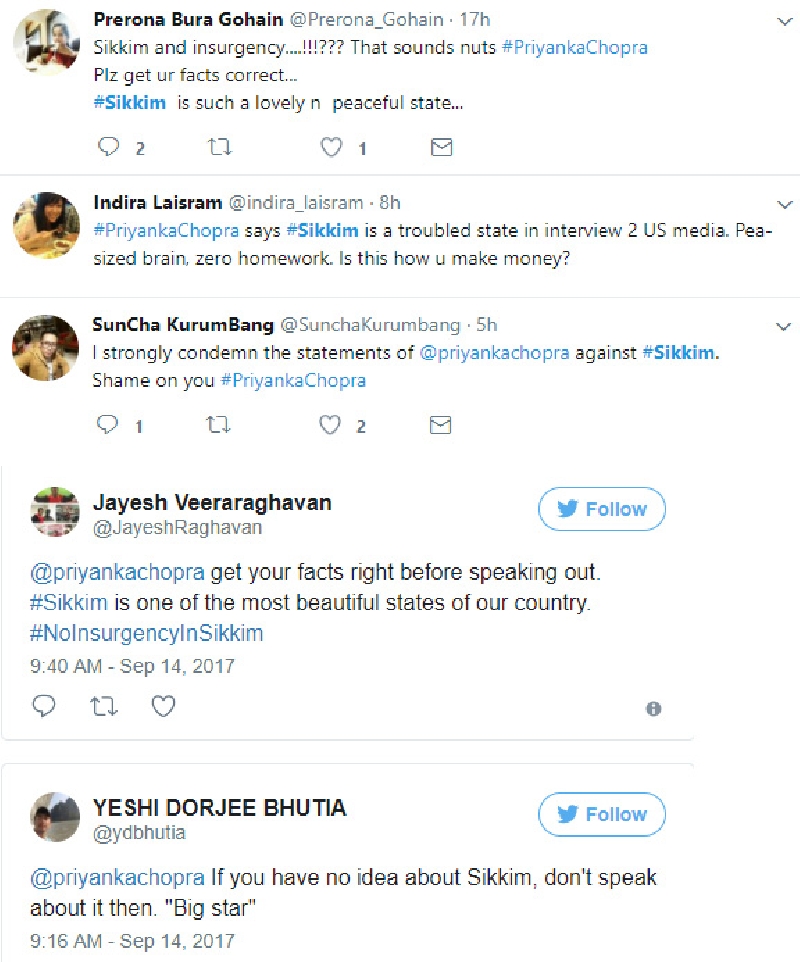The height and width of the screenshot is (962, 800).
Task: Reply to Jayesh Veeraraghavan's tweet
Action: pyautogui.click(x=43, y=706)
